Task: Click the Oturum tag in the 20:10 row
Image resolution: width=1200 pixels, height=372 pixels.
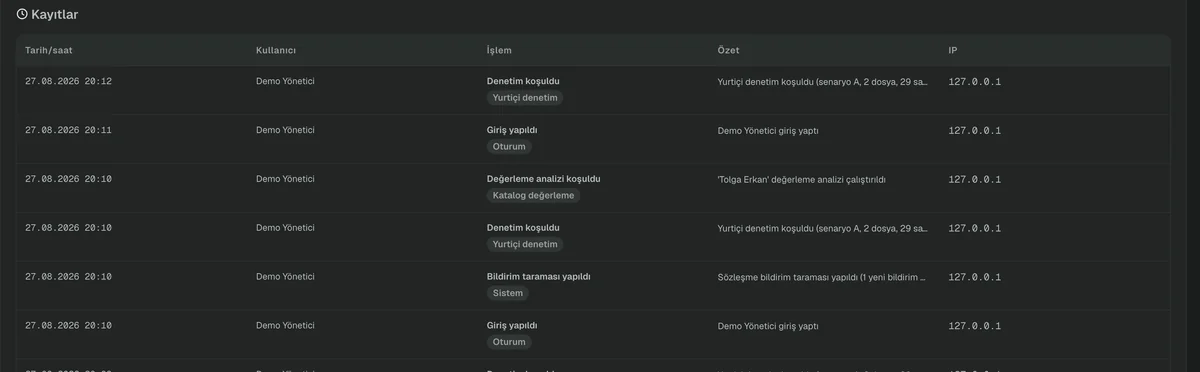Action: pos(509,343)
